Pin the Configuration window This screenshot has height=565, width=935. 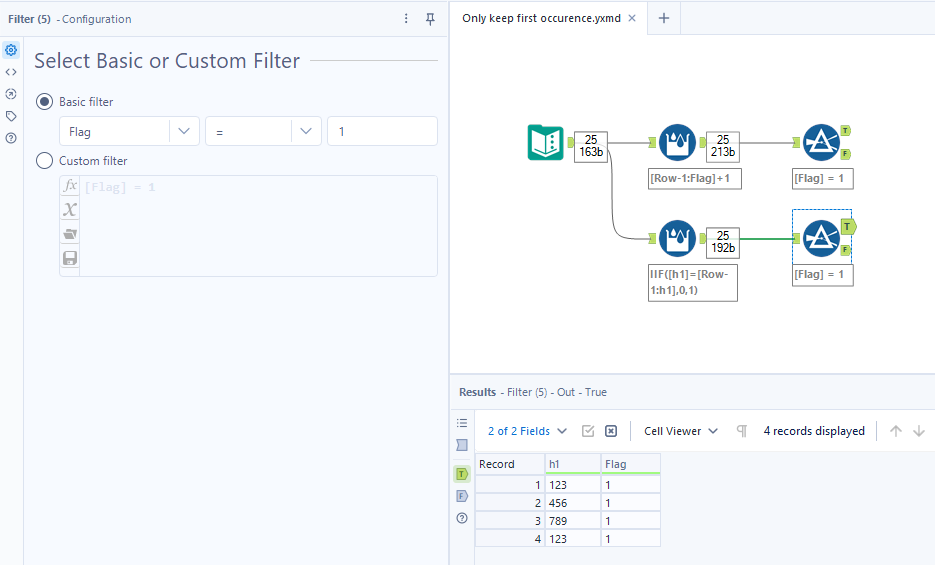click(430, 19)
